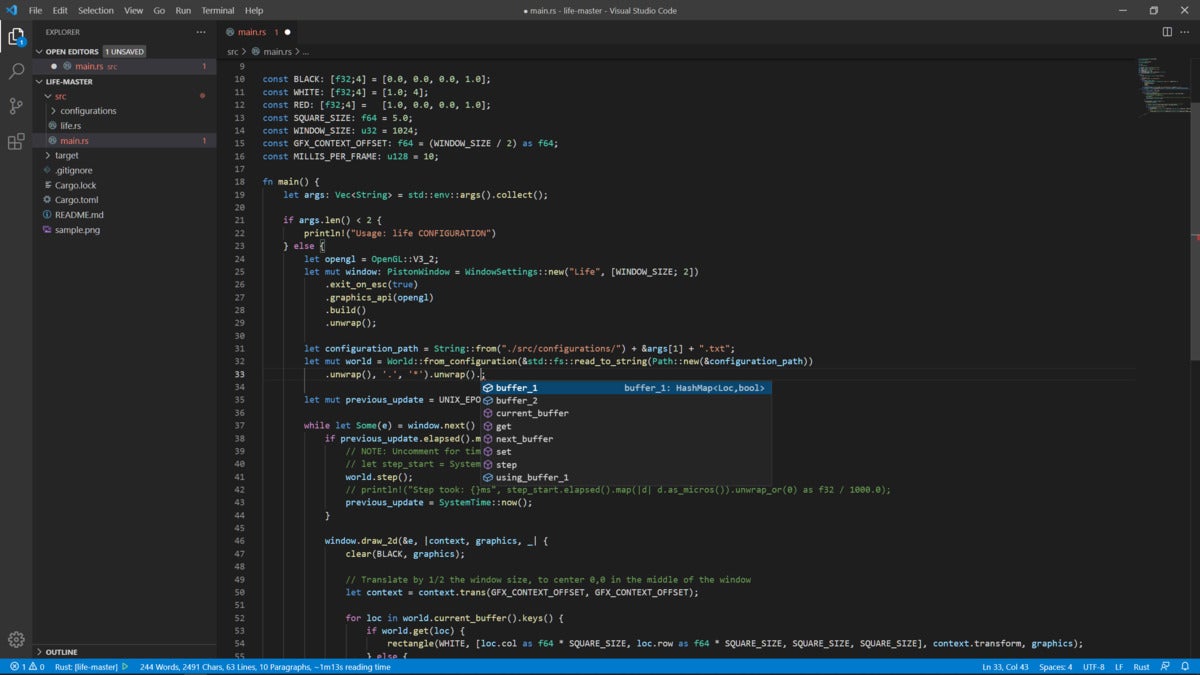Open the editor More Actions ellipsis

tap(1185, 32)
